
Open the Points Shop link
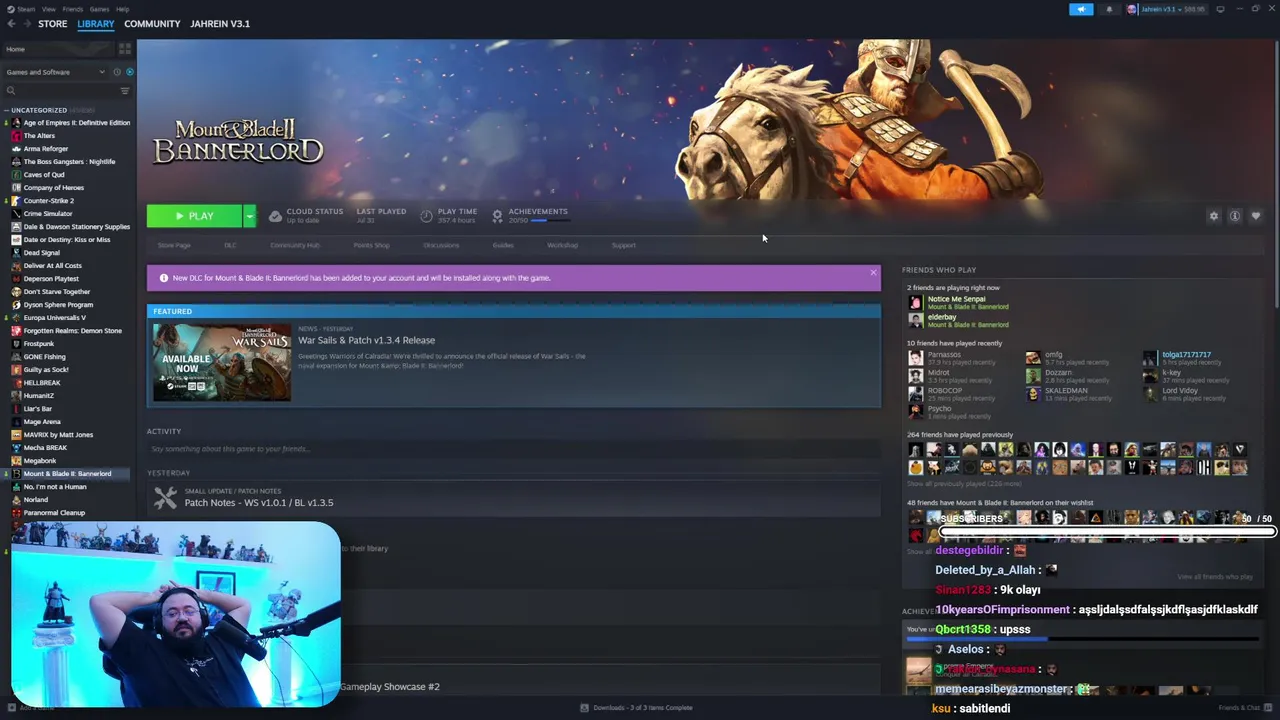[371, 245]
